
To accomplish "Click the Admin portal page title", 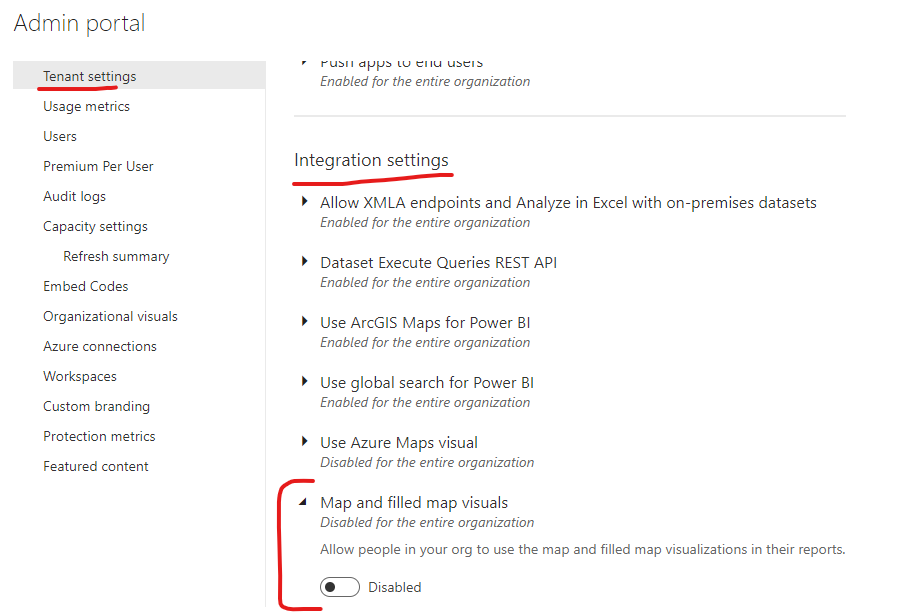I will 79,24.
